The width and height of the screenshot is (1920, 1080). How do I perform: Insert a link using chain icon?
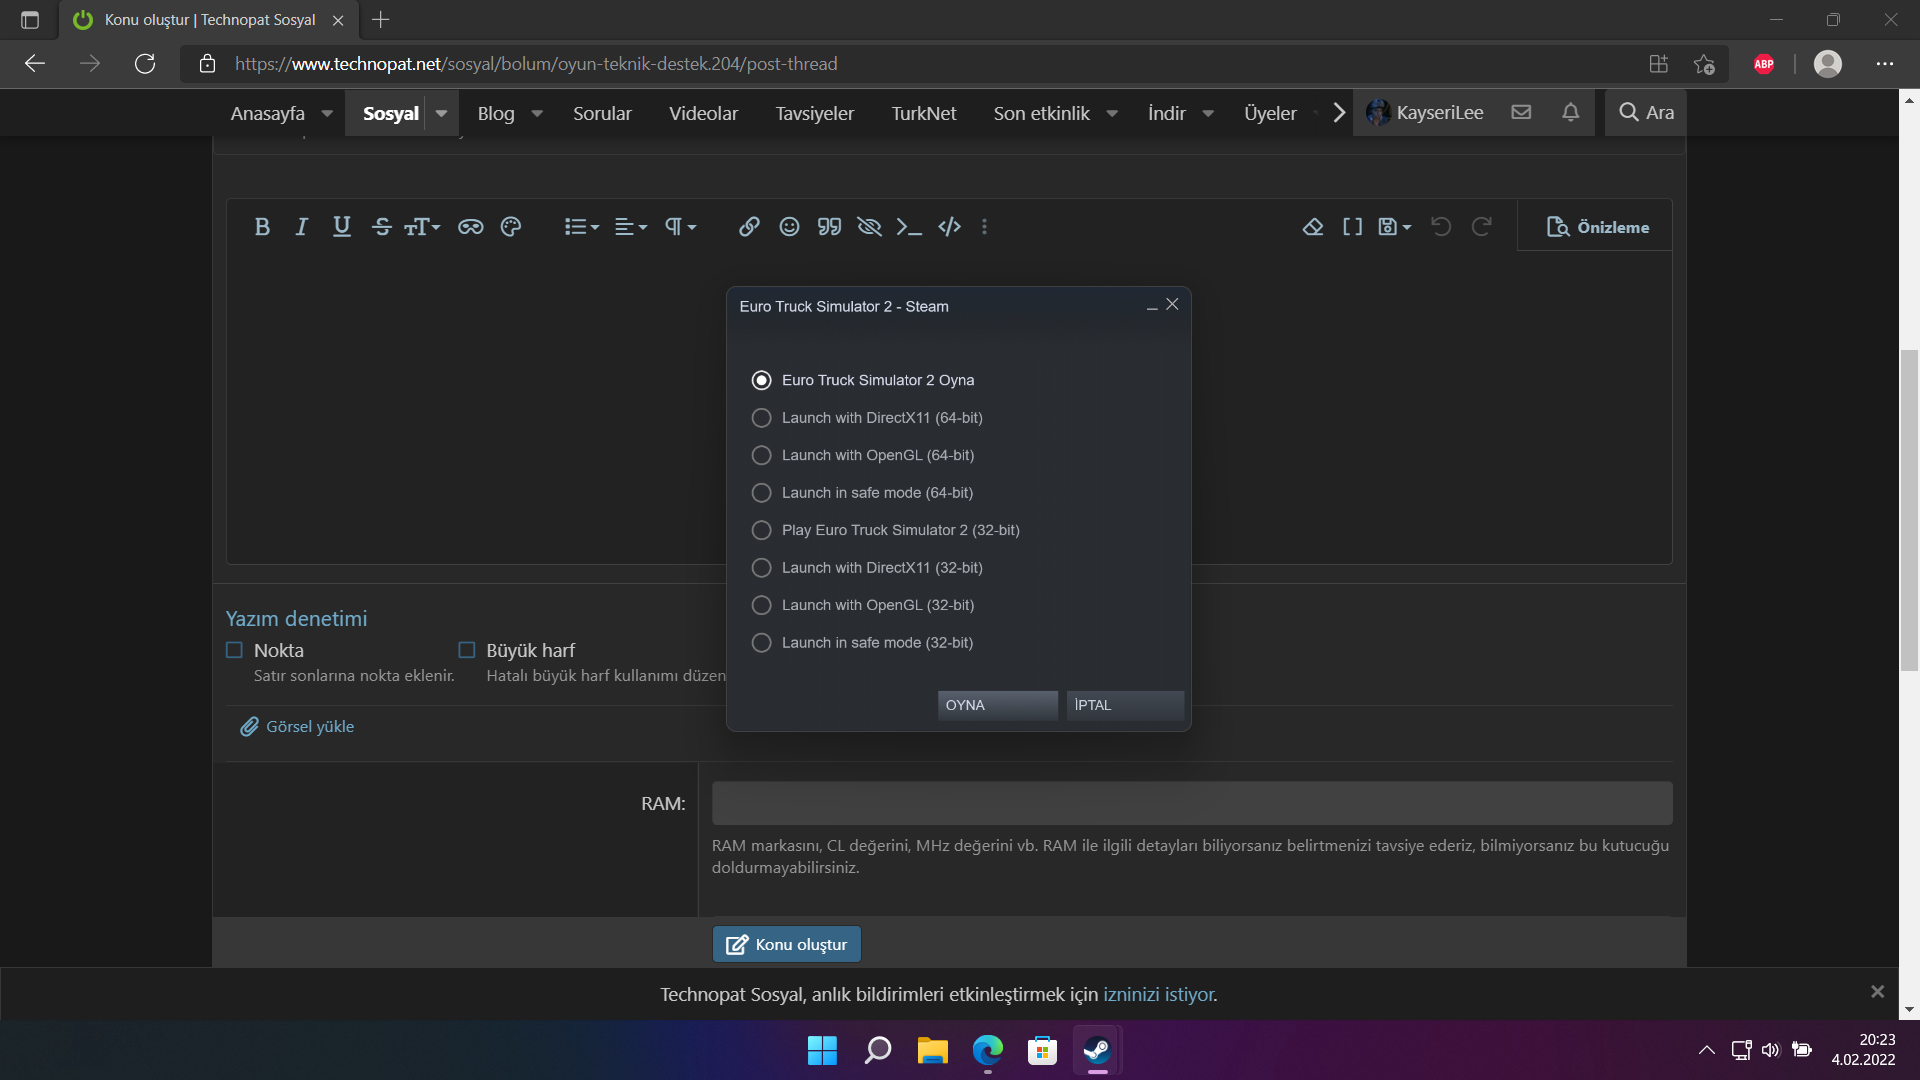pyautogui.click(x=749, y=227)
